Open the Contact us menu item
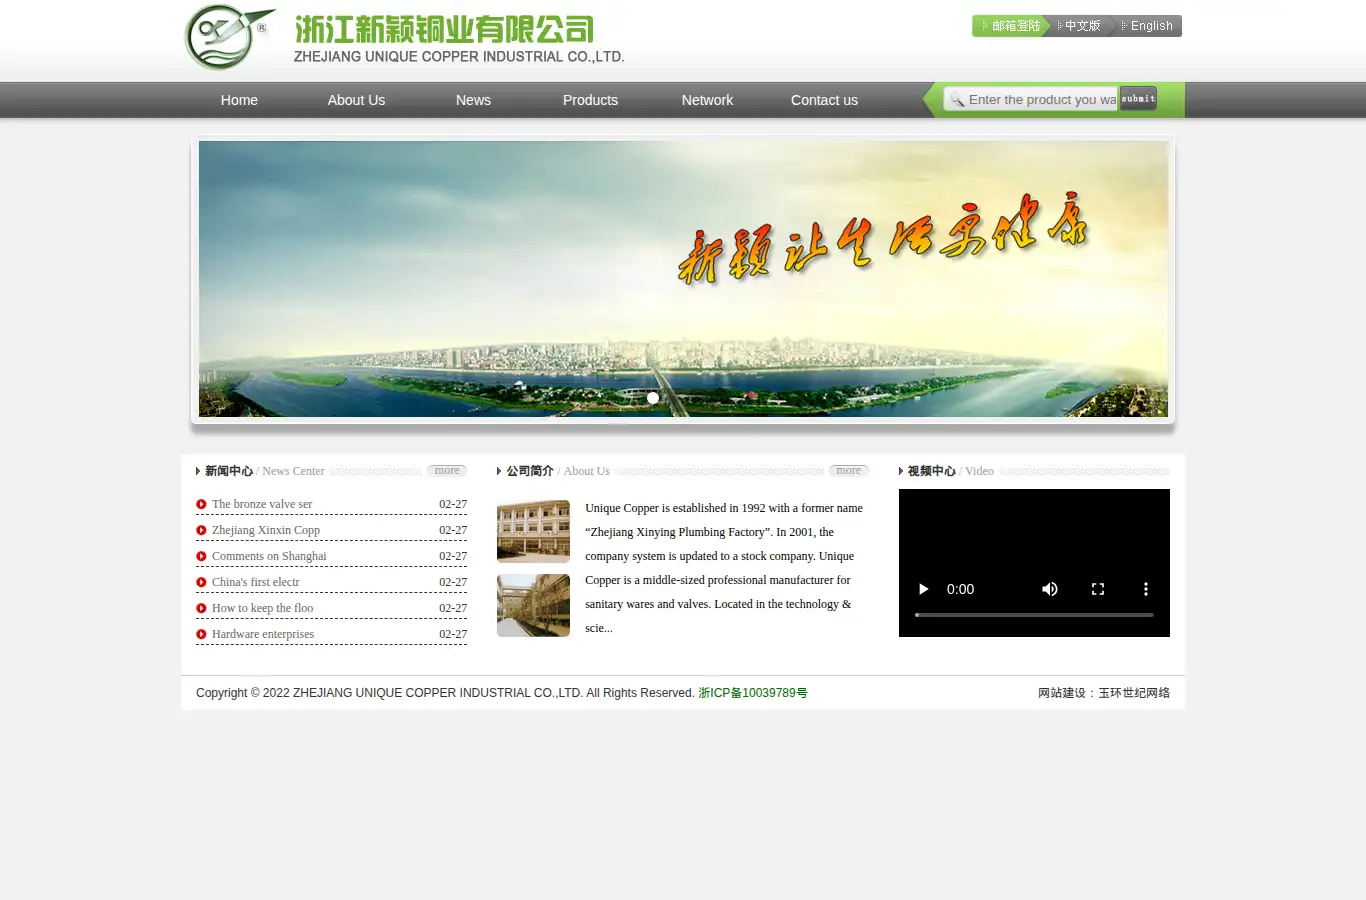This screenshot has height=900, width=1366. coord(824,100)
